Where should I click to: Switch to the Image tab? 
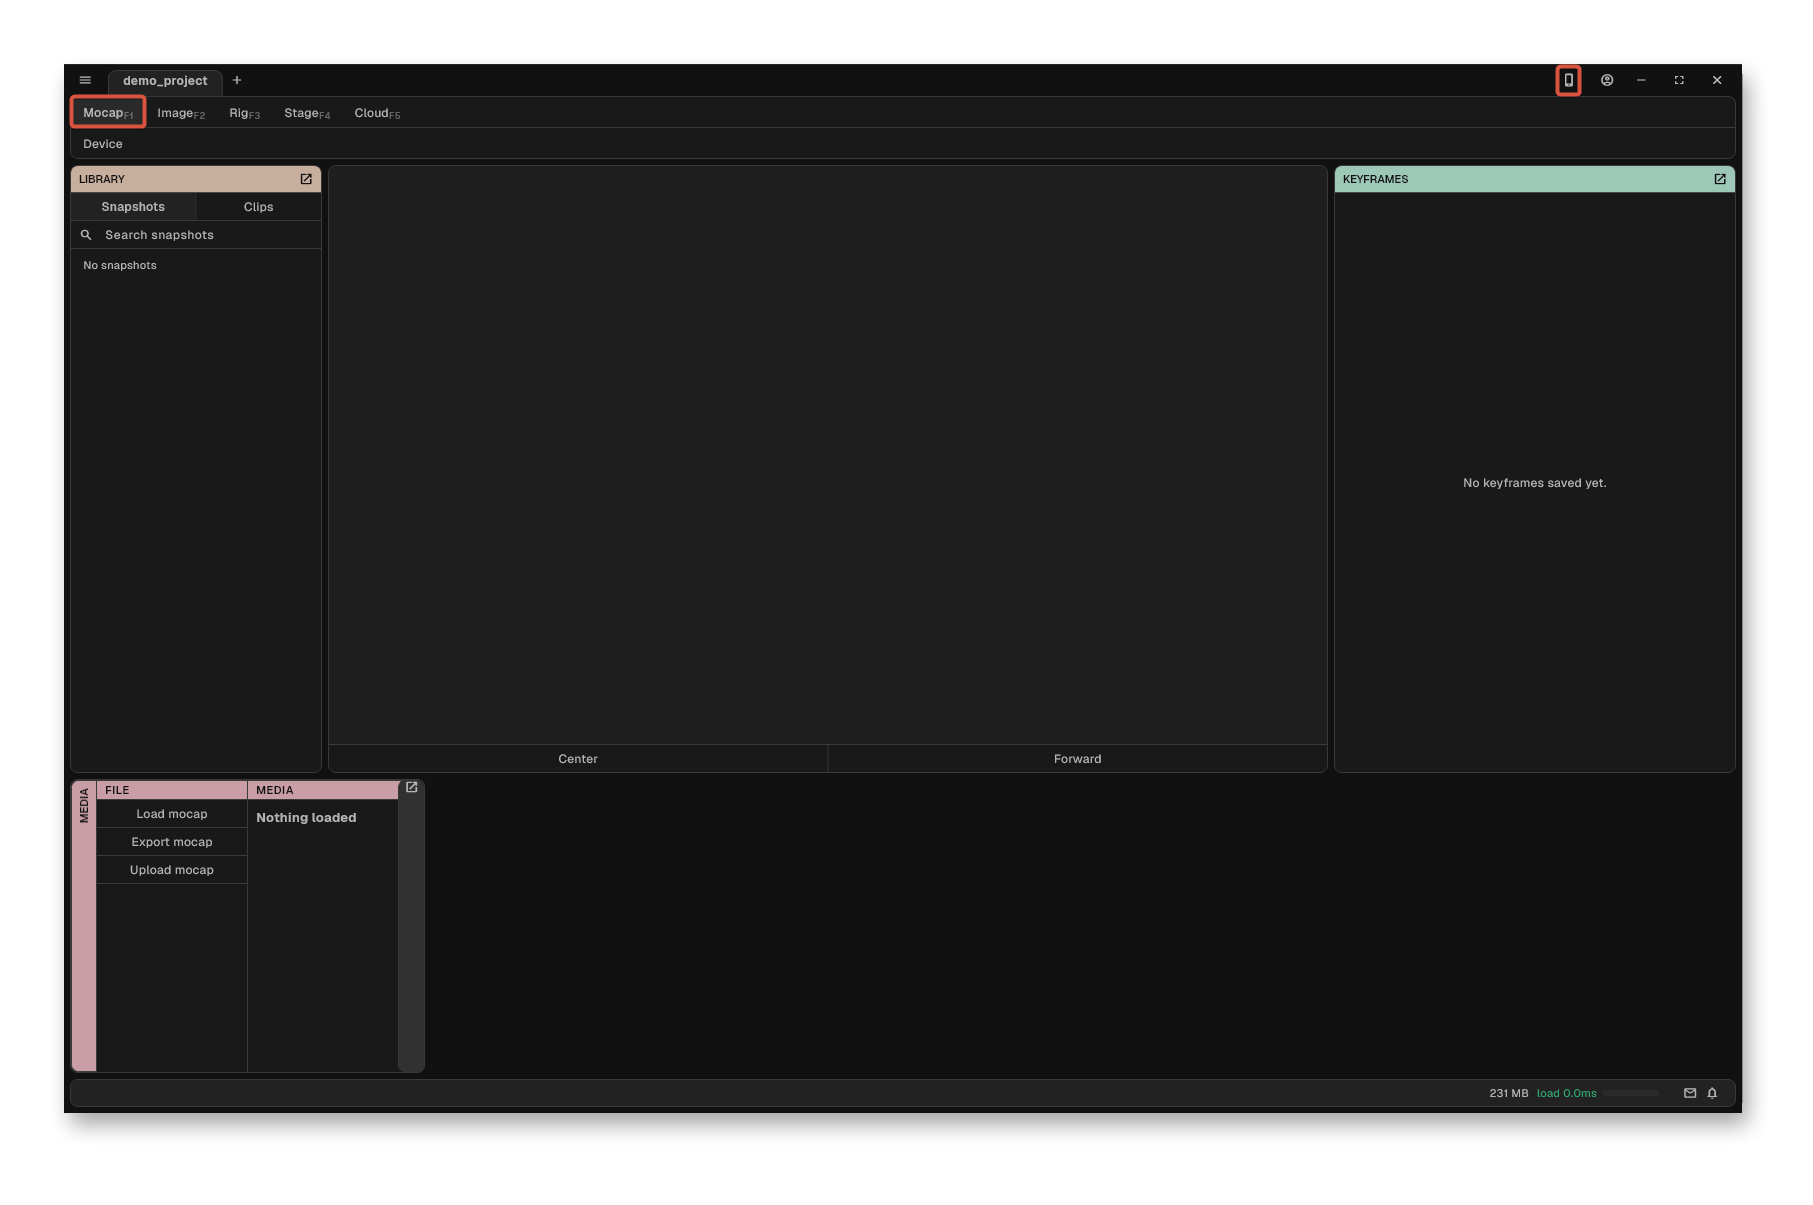181,113
